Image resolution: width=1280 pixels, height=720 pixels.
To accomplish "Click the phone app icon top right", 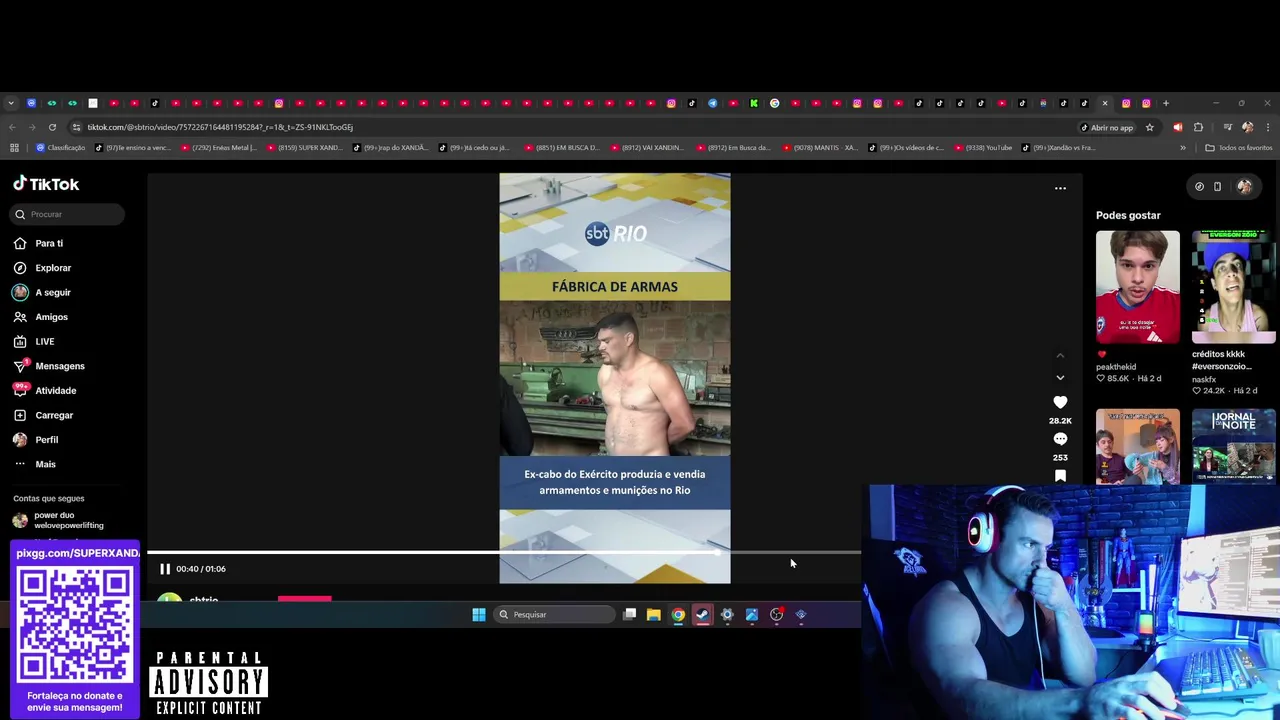I will click(1217, 186).
